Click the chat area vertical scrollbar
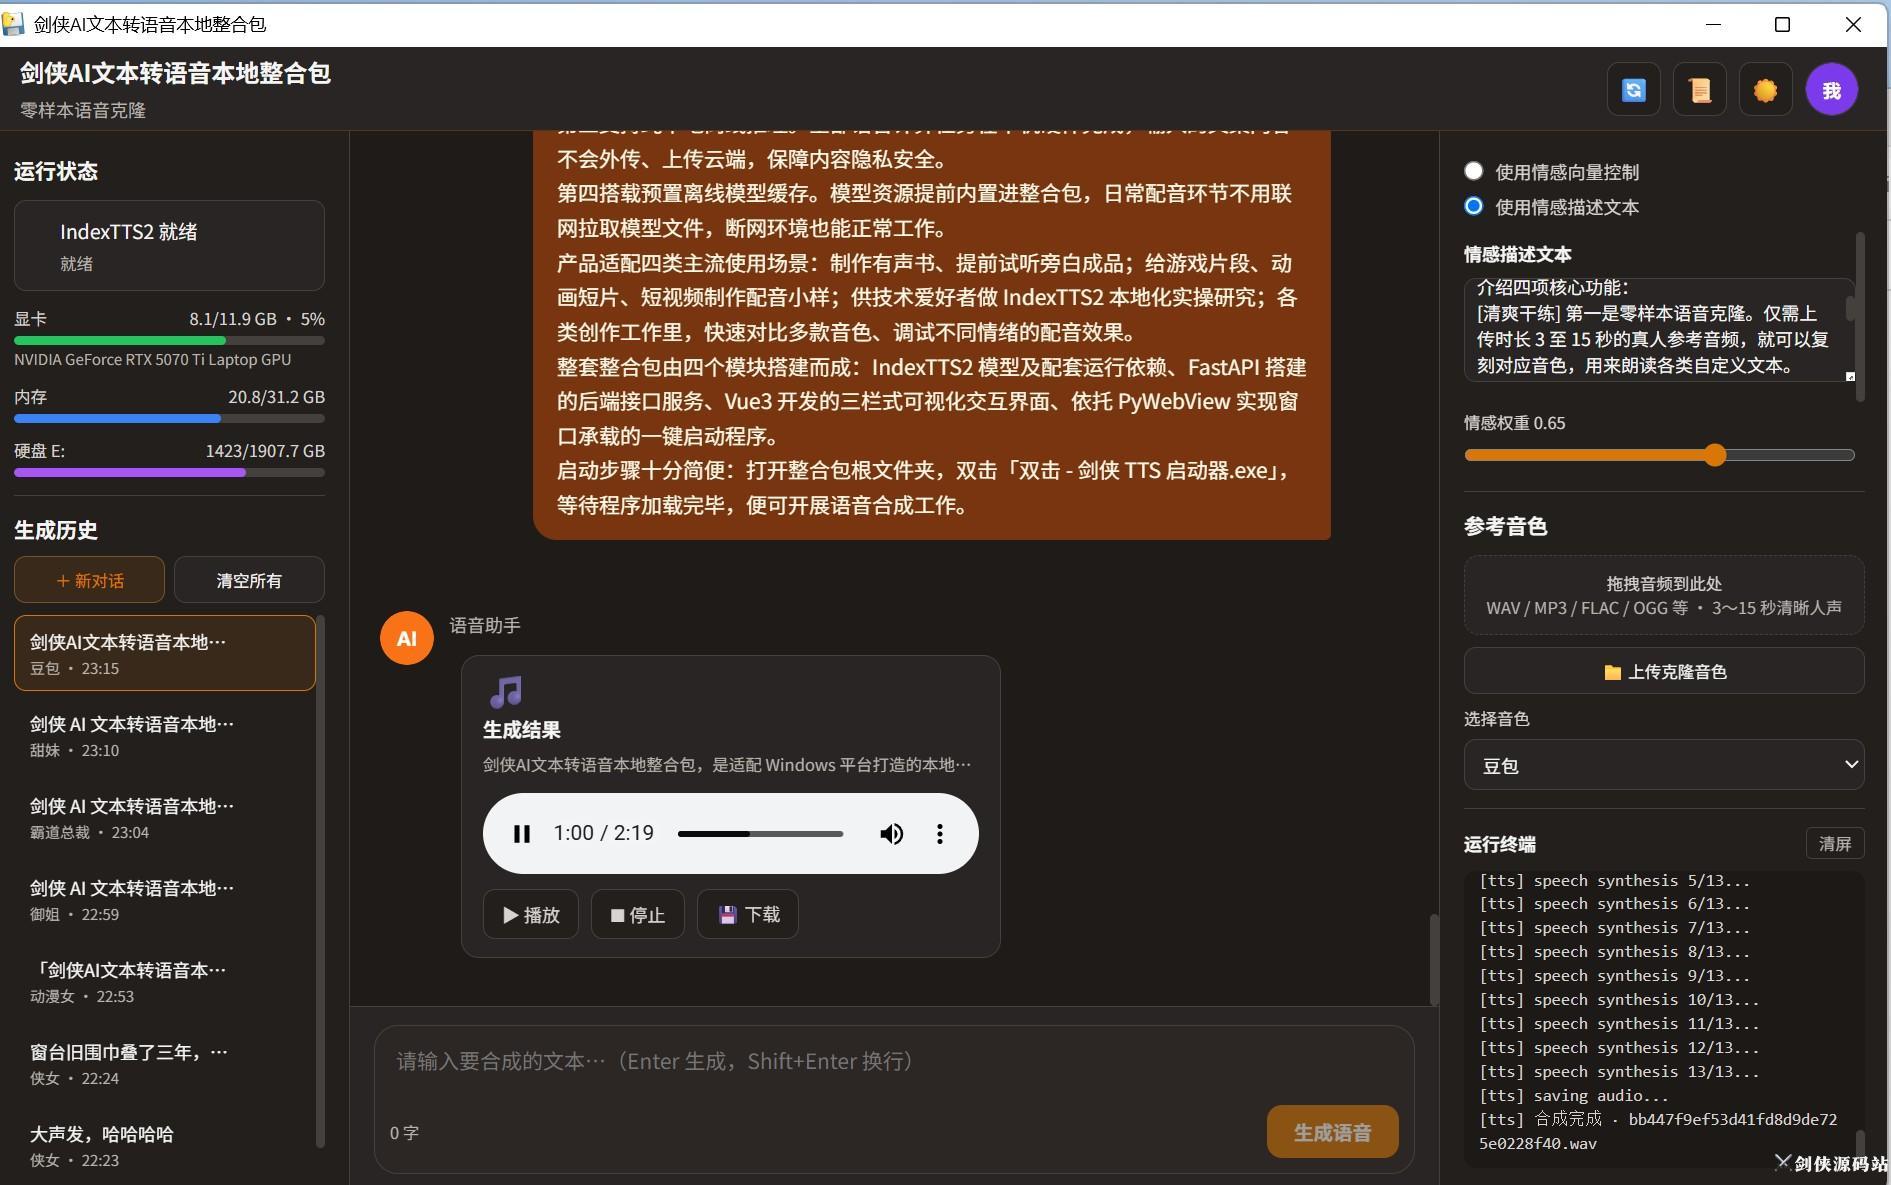The image size is (1891, 1185). click(x=1434, y=960)
